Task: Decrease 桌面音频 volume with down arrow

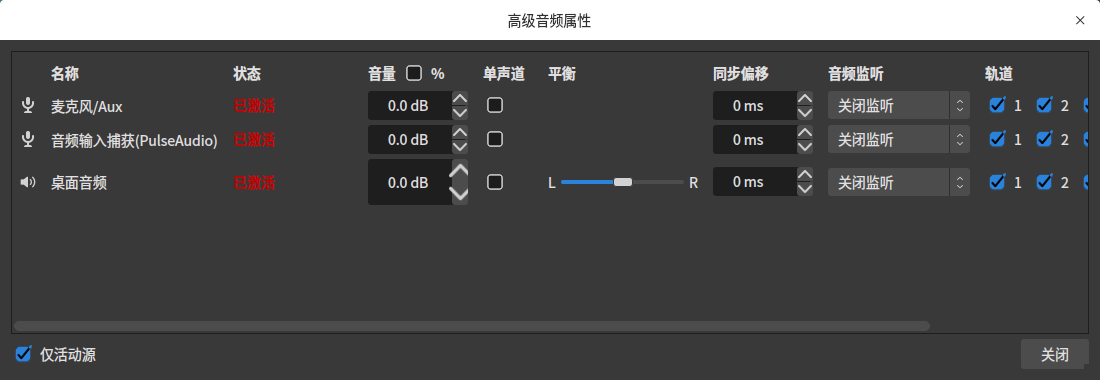Action: [x=460, y=194]
